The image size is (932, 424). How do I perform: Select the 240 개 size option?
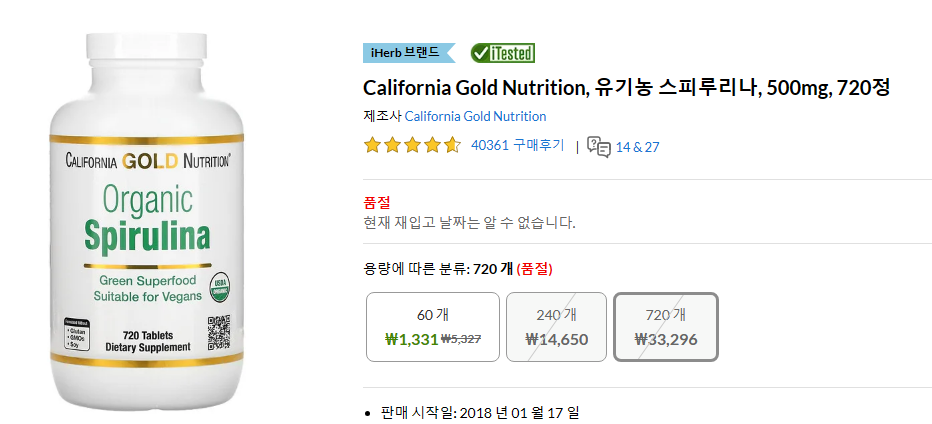(556, 326)
